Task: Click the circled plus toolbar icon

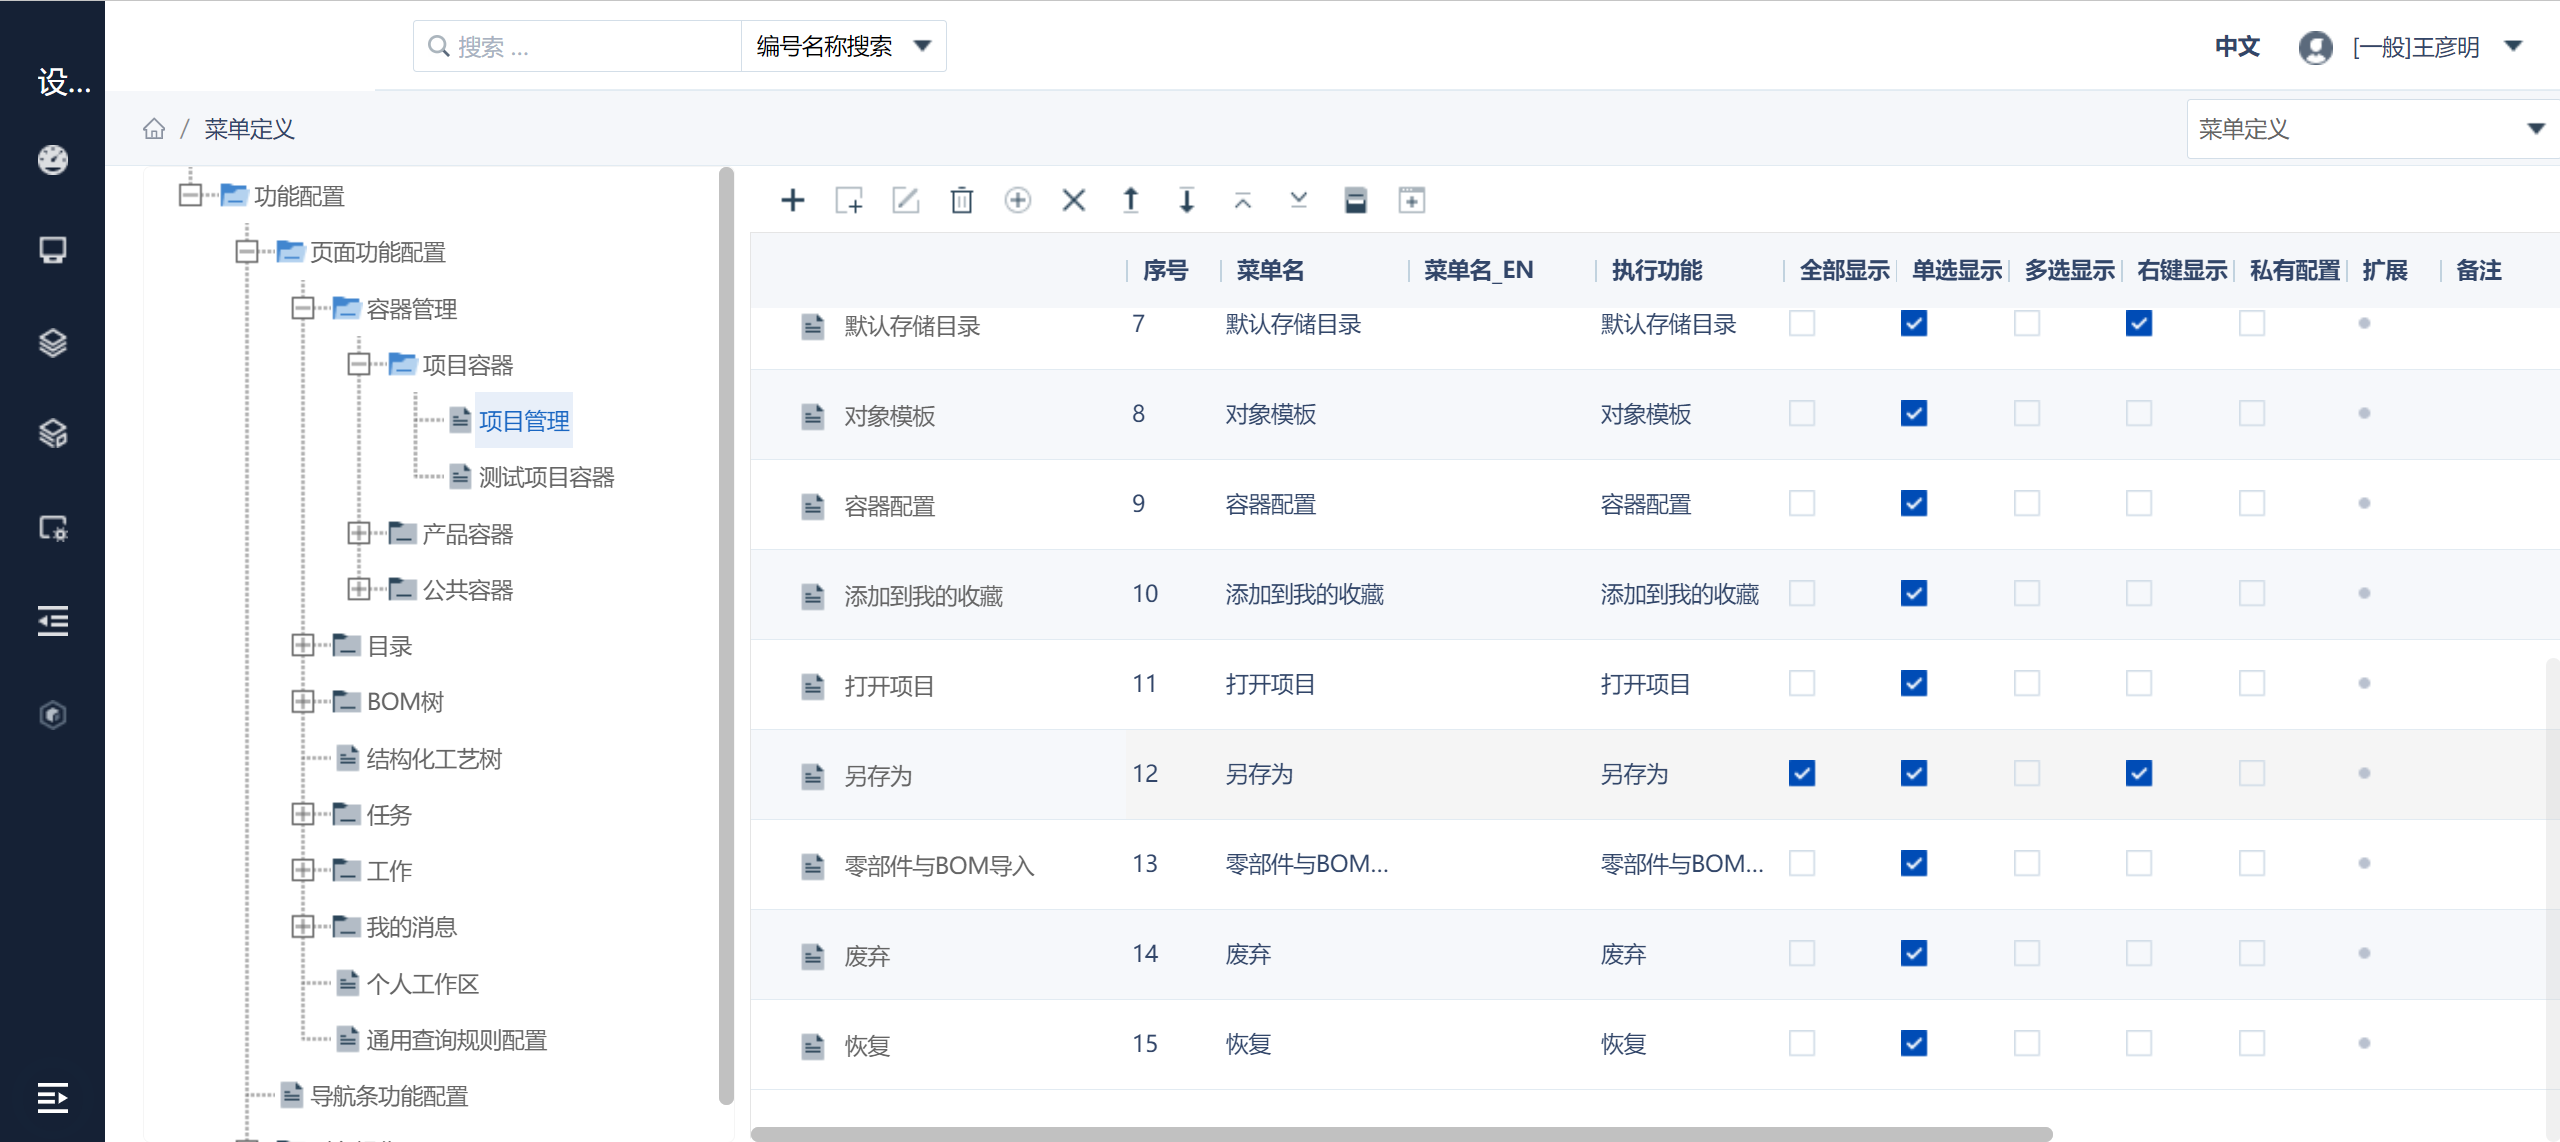Action: click(1017, 200)
